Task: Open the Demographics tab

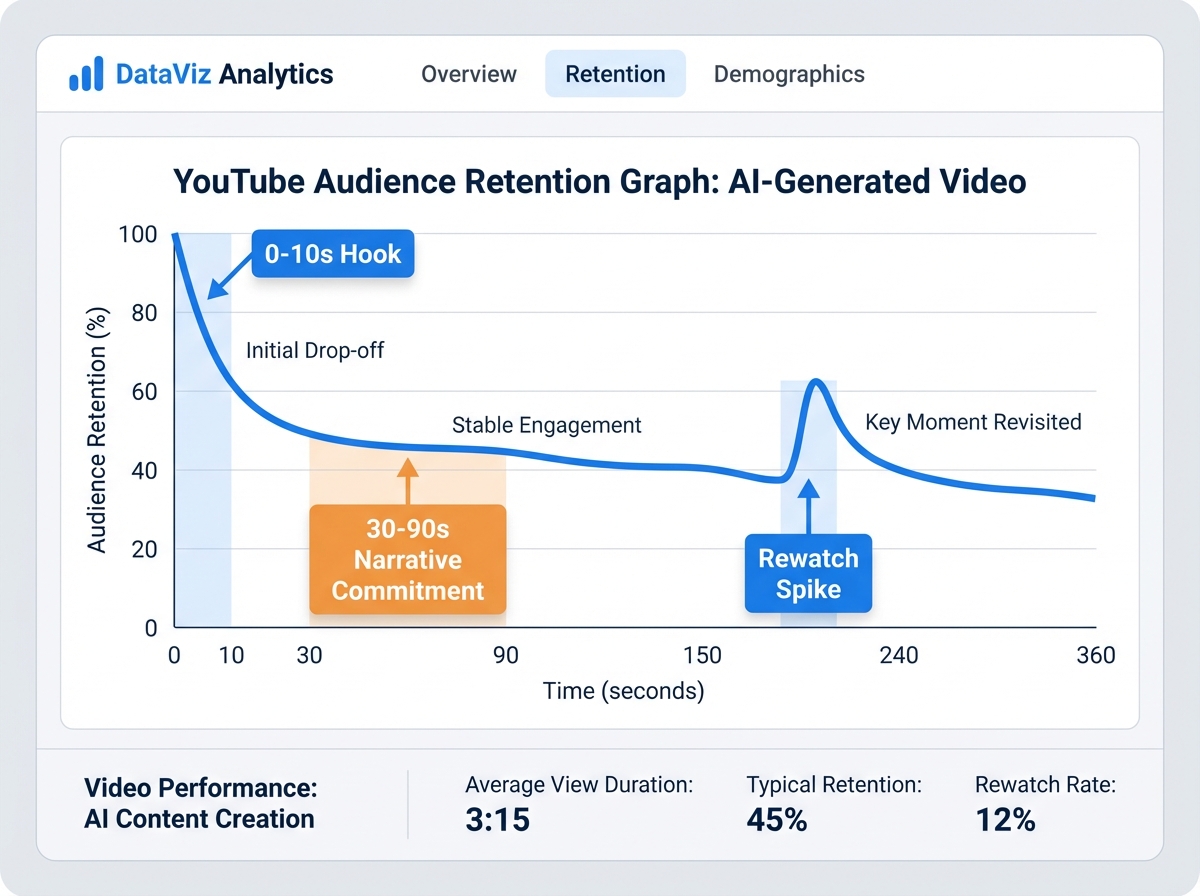Action: click(789, 74)
